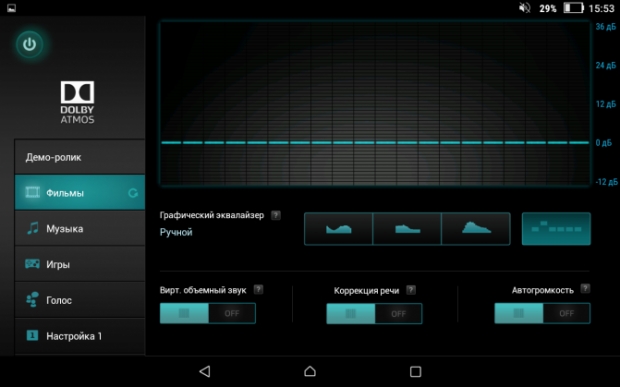Screen dimensions: 620x387
Task: Tap the Android home button
Action: point(310,371)
